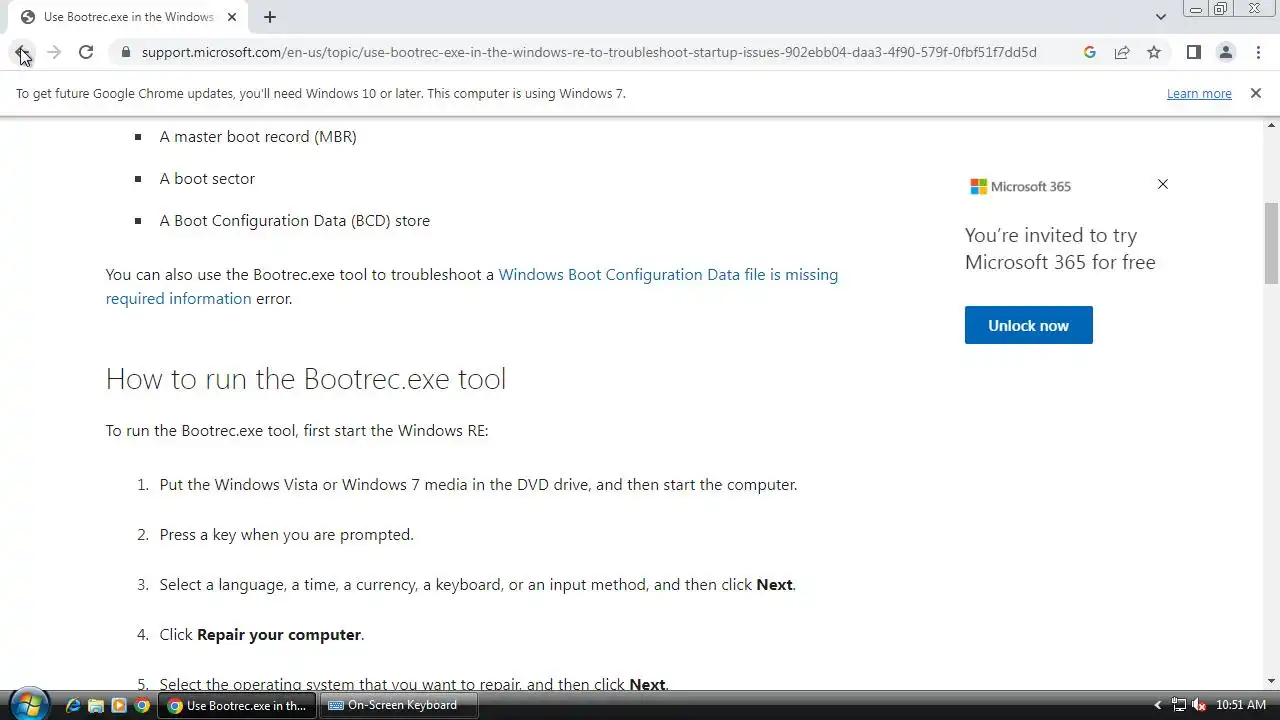Click the muted volume tray icon
The height and width of the screenshot is (720, 1280).
click(1199, 705)
